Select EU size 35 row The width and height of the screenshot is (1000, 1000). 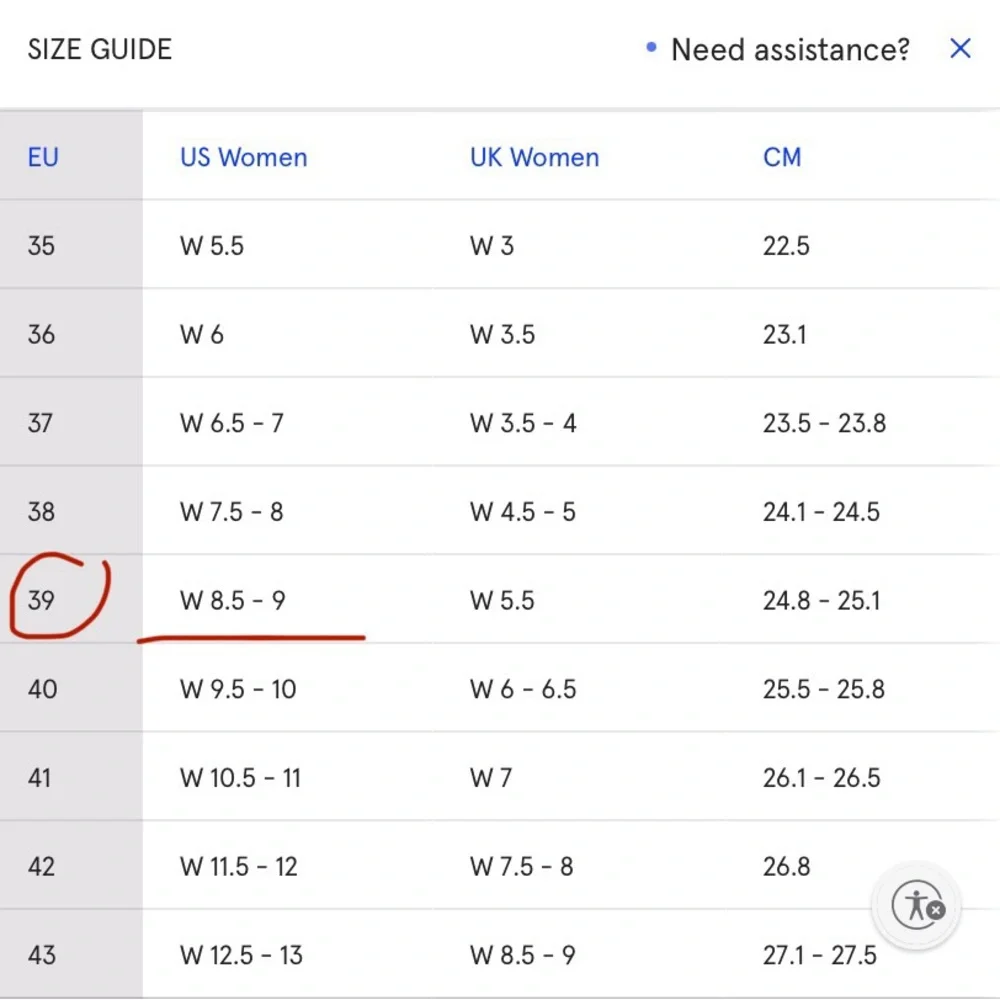pyautogui.click(x=42, y=245)
